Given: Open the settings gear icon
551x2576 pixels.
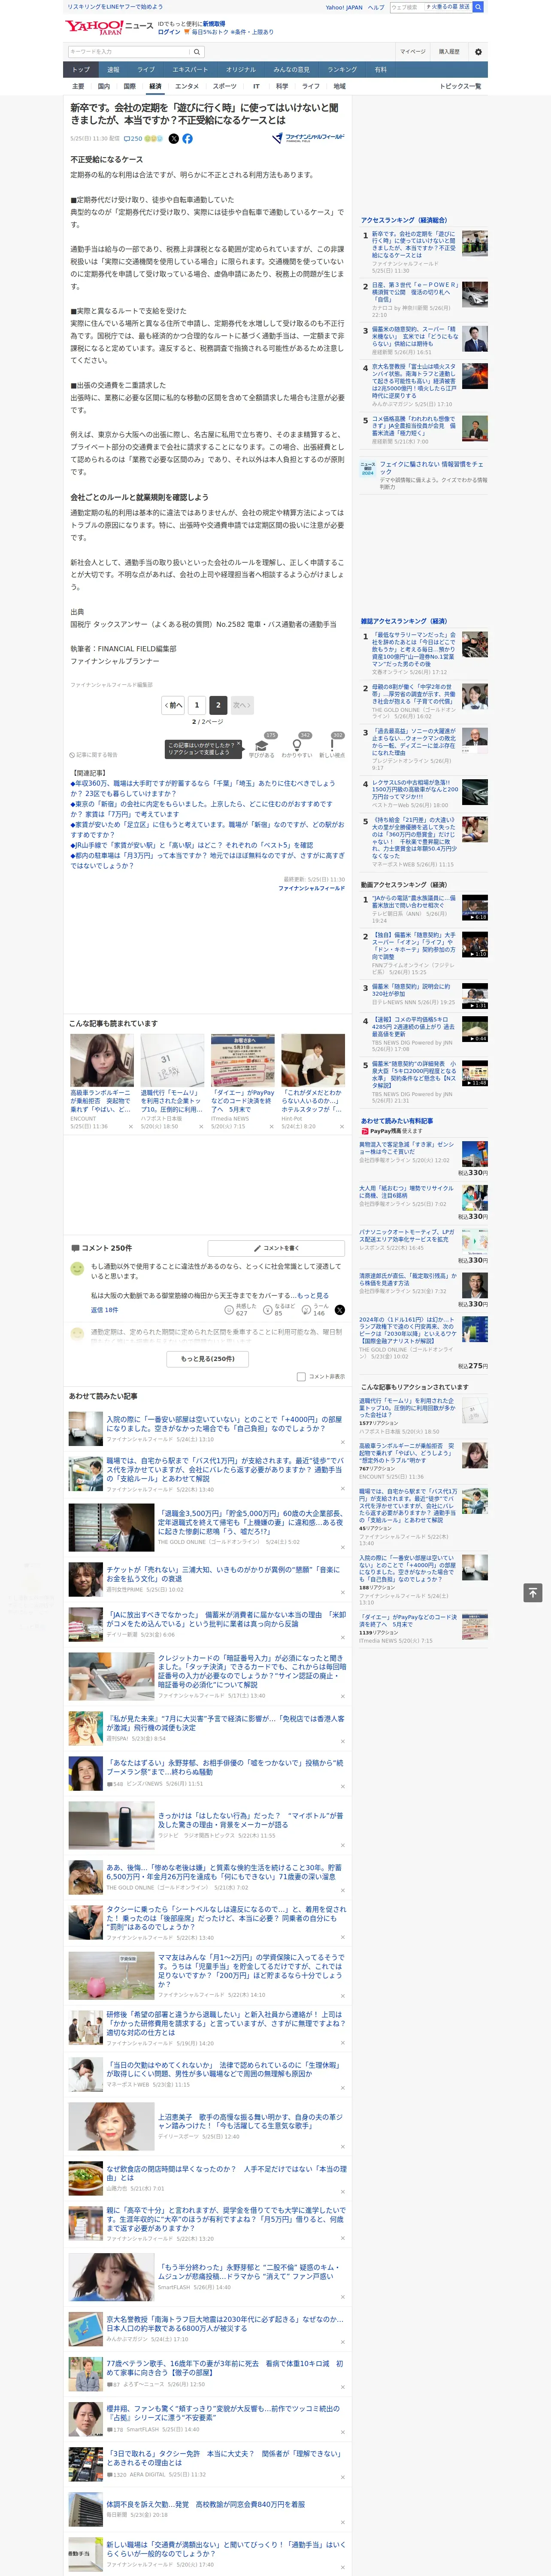Looking at the screenshot, I should pyautogui.click(x=478, y=52).
